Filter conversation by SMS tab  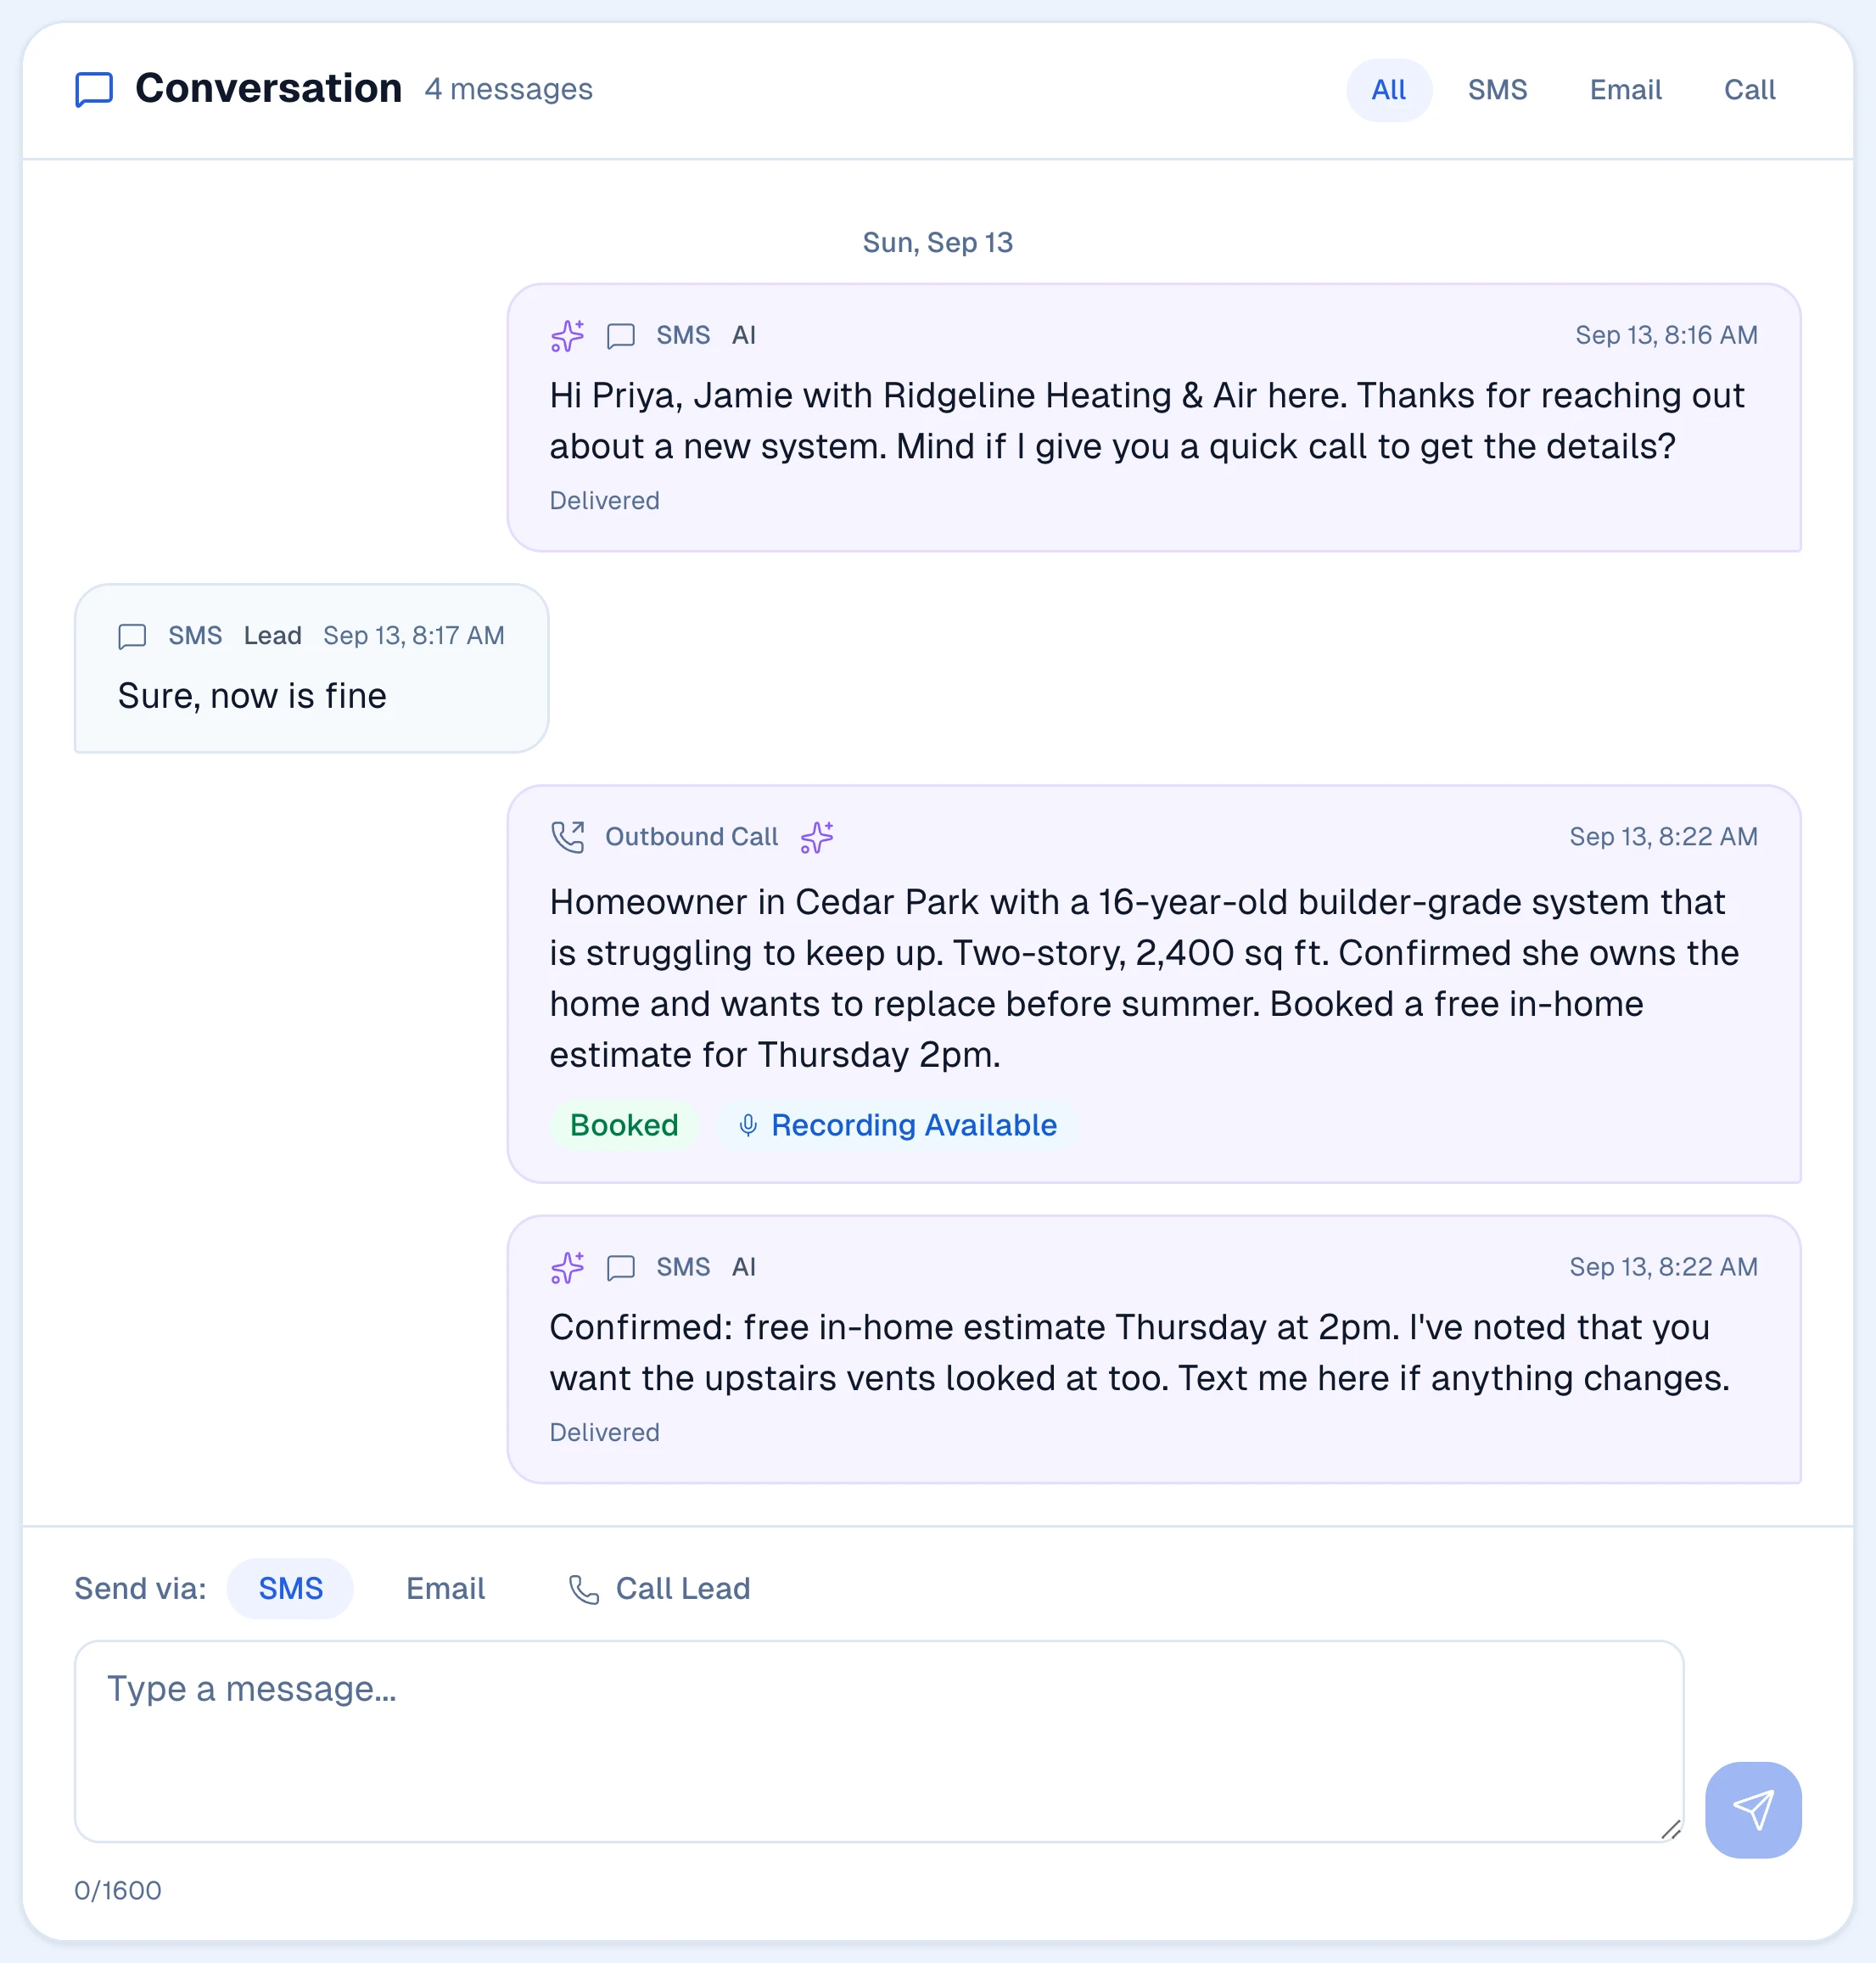pyautogui.click(x=1497, y=90)
